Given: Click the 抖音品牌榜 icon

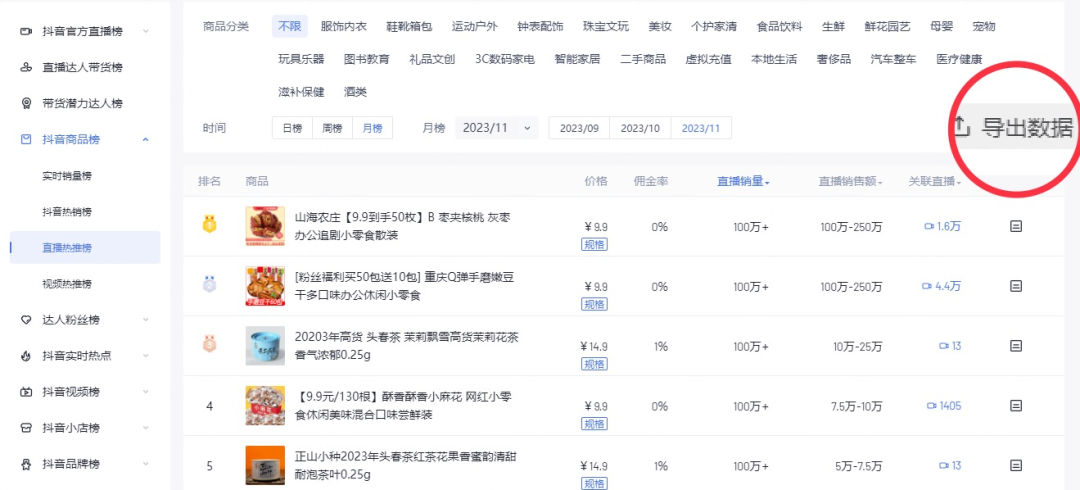Looking at the screenshot, I should [x=26, y=464].
